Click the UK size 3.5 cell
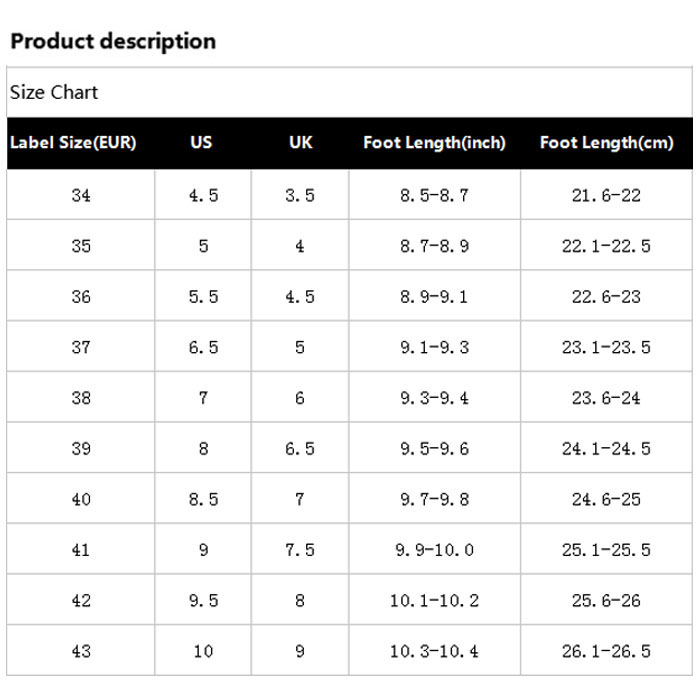 300,195
